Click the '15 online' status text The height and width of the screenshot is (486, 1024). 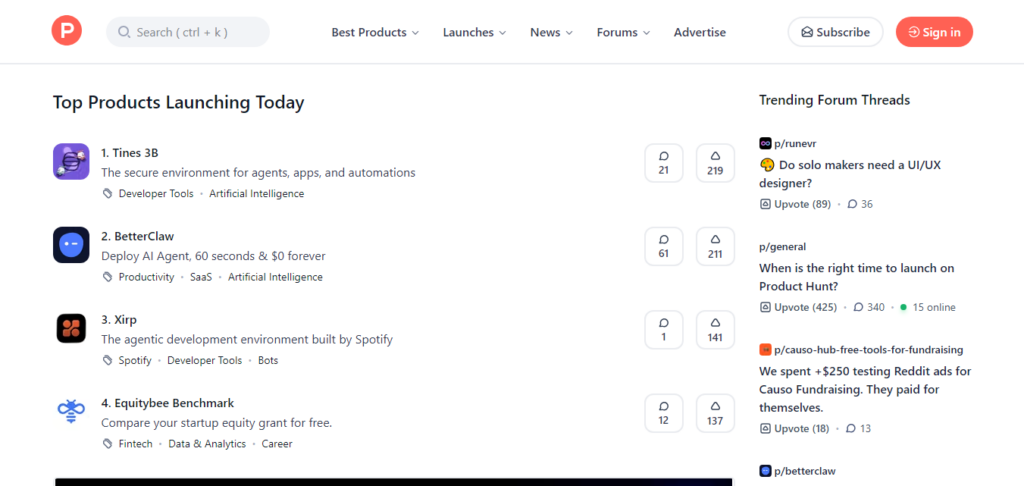tap(934, 308)
